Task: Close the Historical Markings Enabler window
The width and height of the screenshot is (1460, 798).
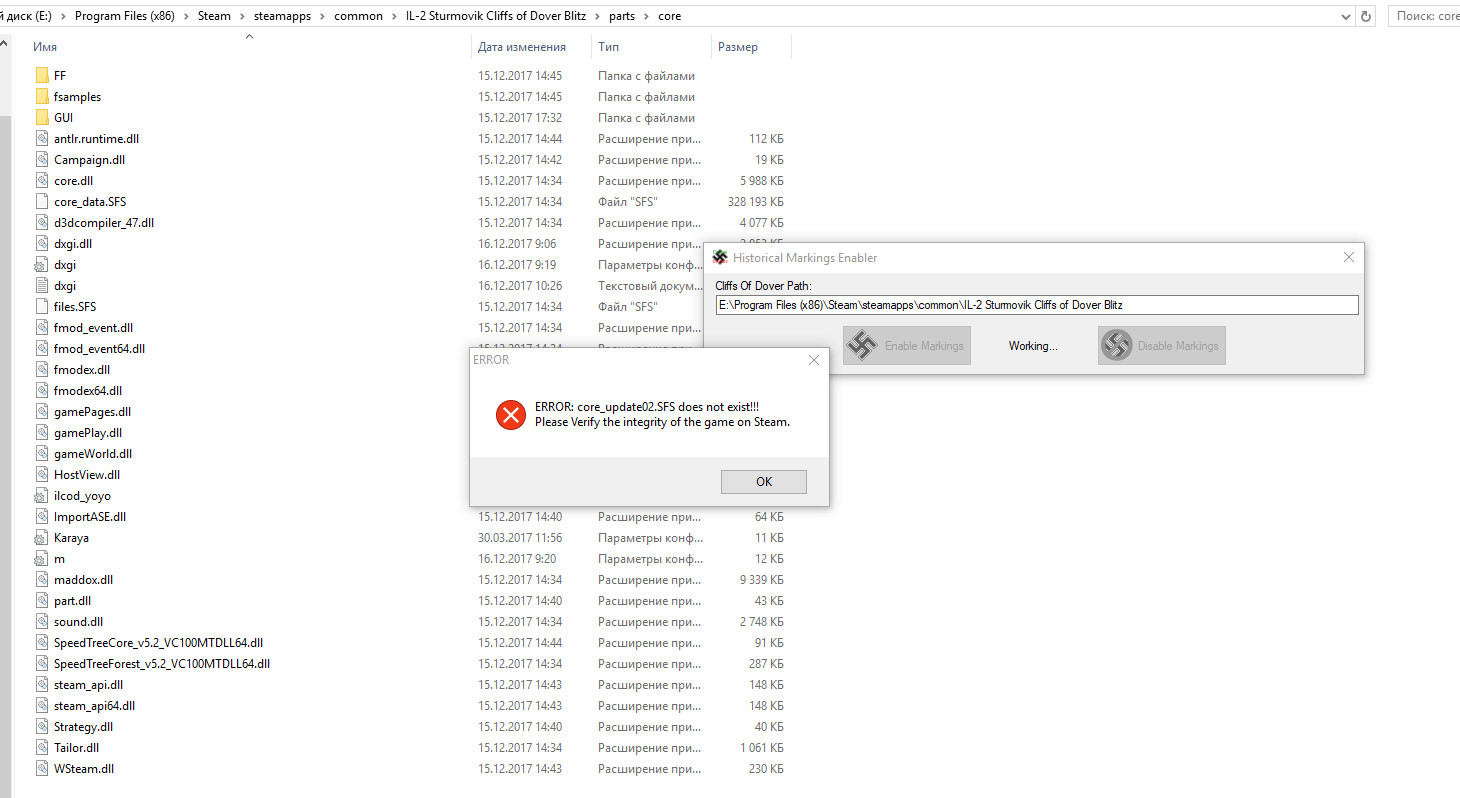Action: coord(1348,257)
